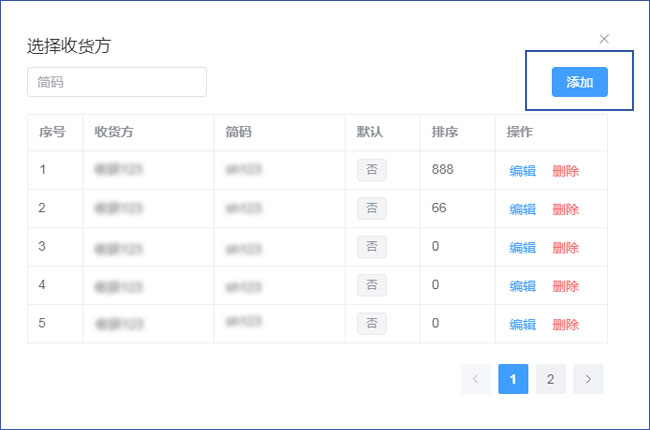Click 编辑 for row number 5
This screenshot has height=430, width=650.
(x=522, y=324)
